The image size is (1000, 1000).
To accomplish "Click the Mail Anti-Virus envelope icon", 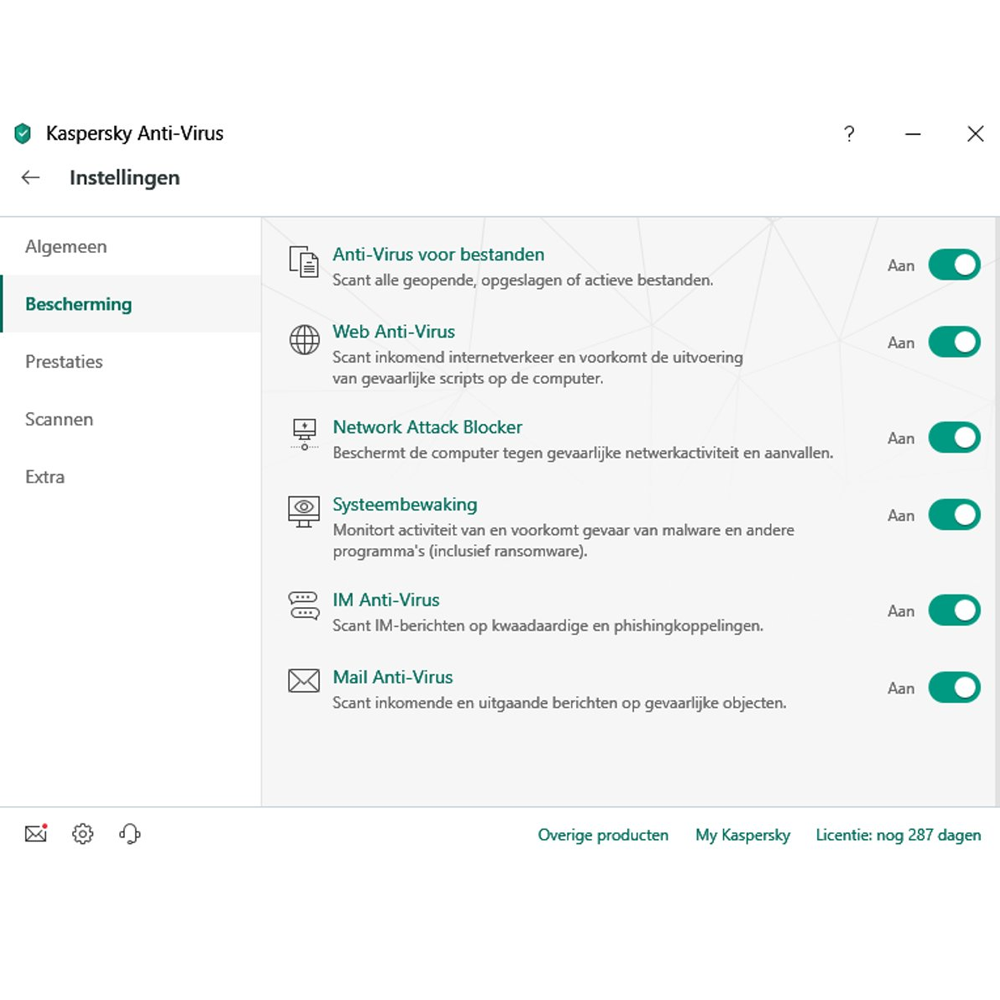I will point(304,680).
